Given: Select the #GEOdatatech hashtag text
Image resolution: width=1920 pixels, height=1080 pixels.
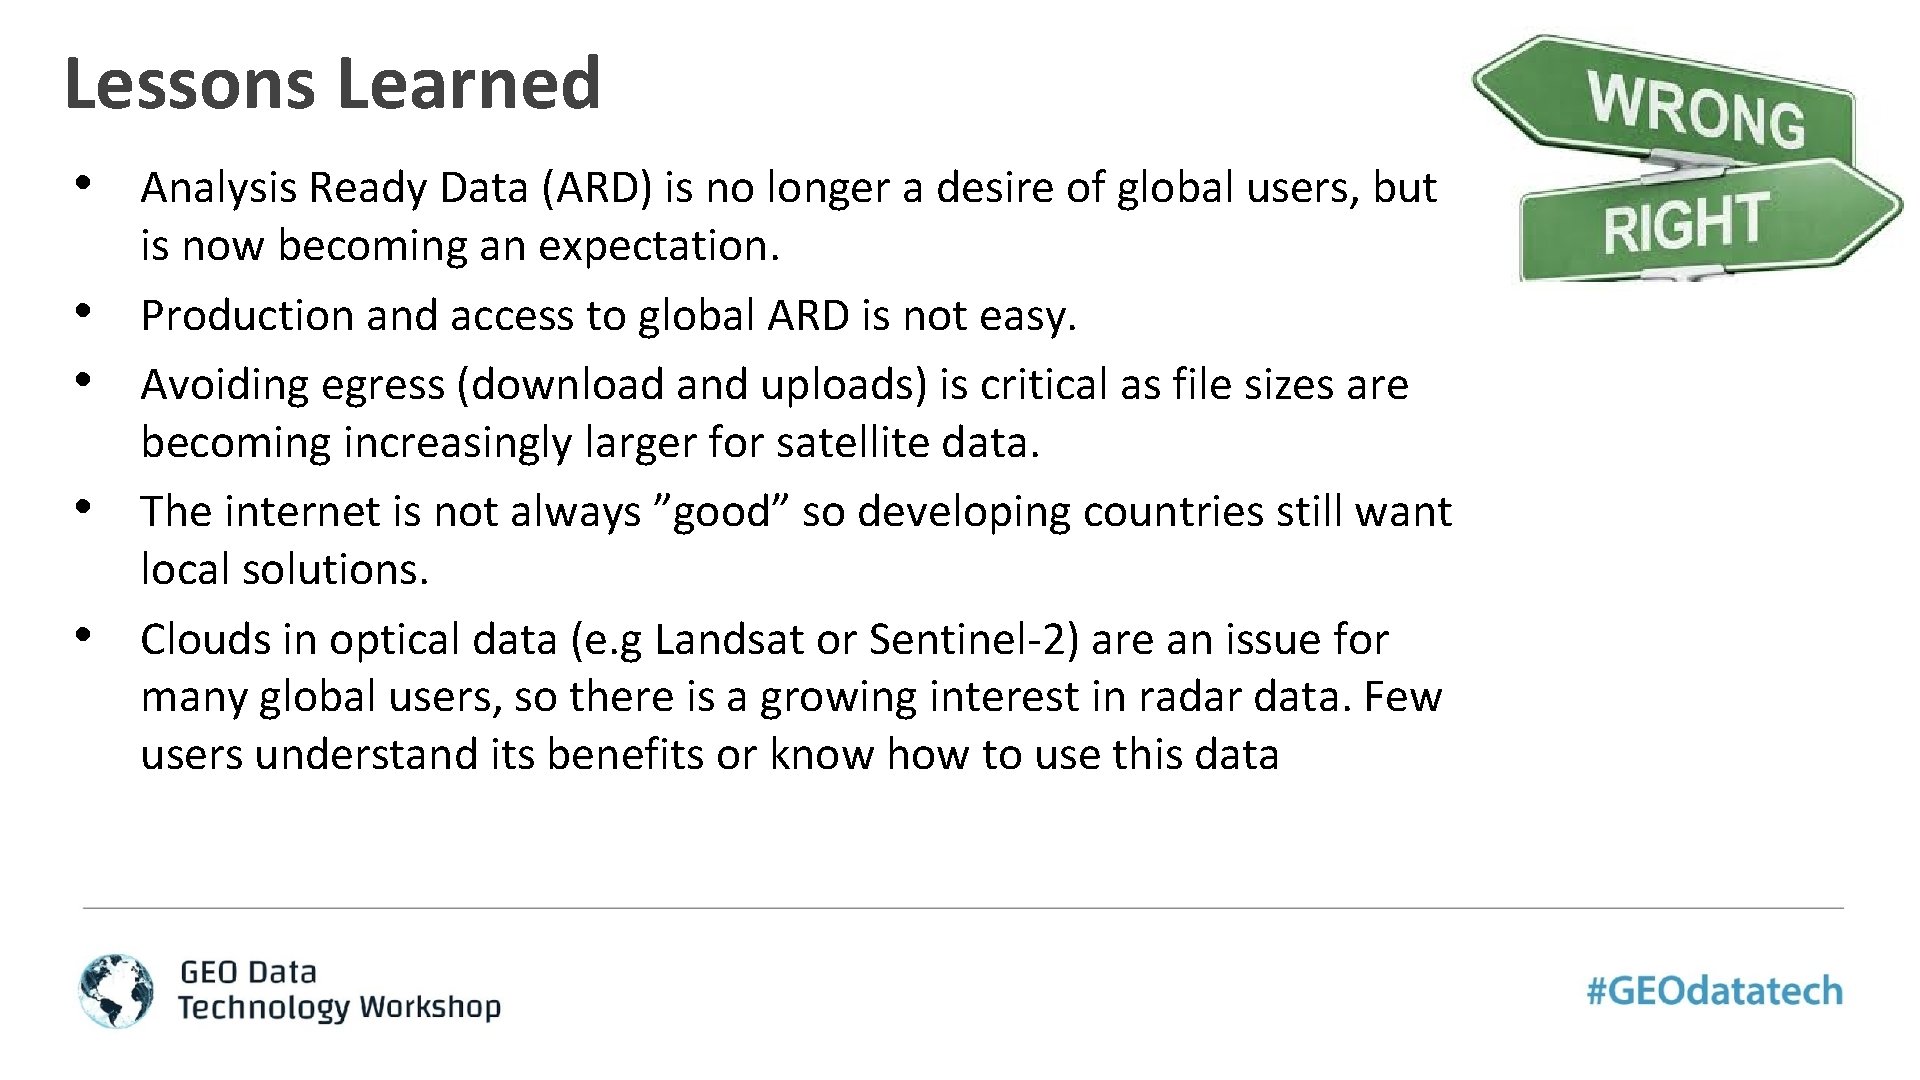Looking at the screenshot, I should click(1715, 991).
